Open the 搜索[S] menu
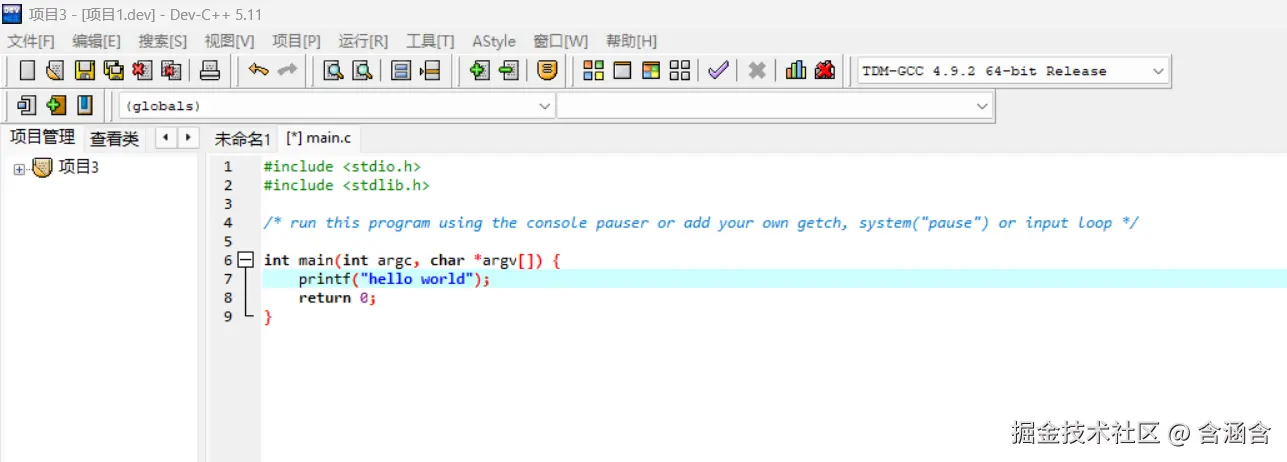Viewport: 1287px width, 462px height. [x=163, y=41]
